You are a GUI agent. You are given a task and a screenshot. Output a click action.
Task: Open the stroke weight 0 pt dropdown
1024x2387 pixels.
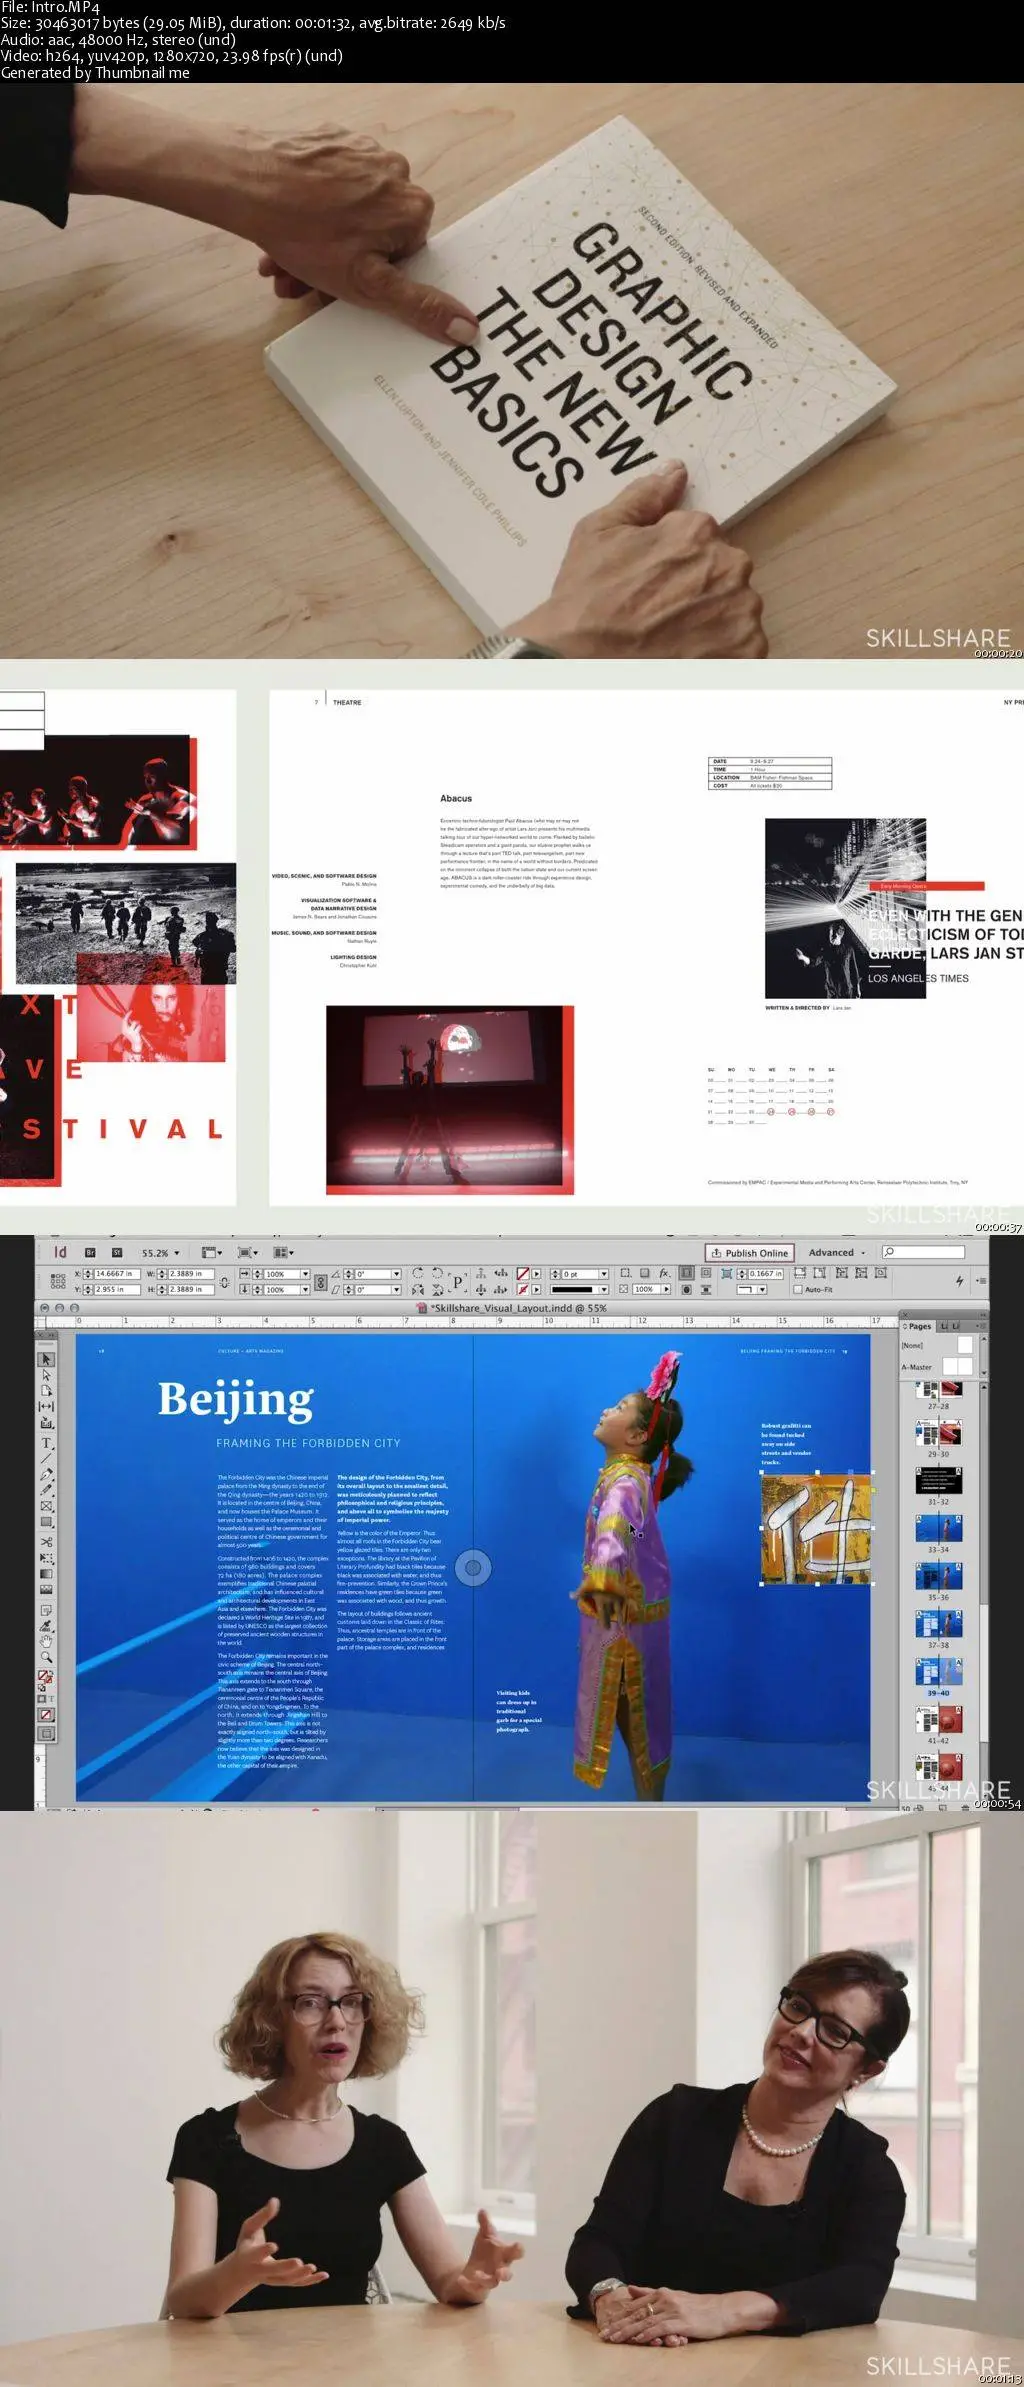(603, 1274)
